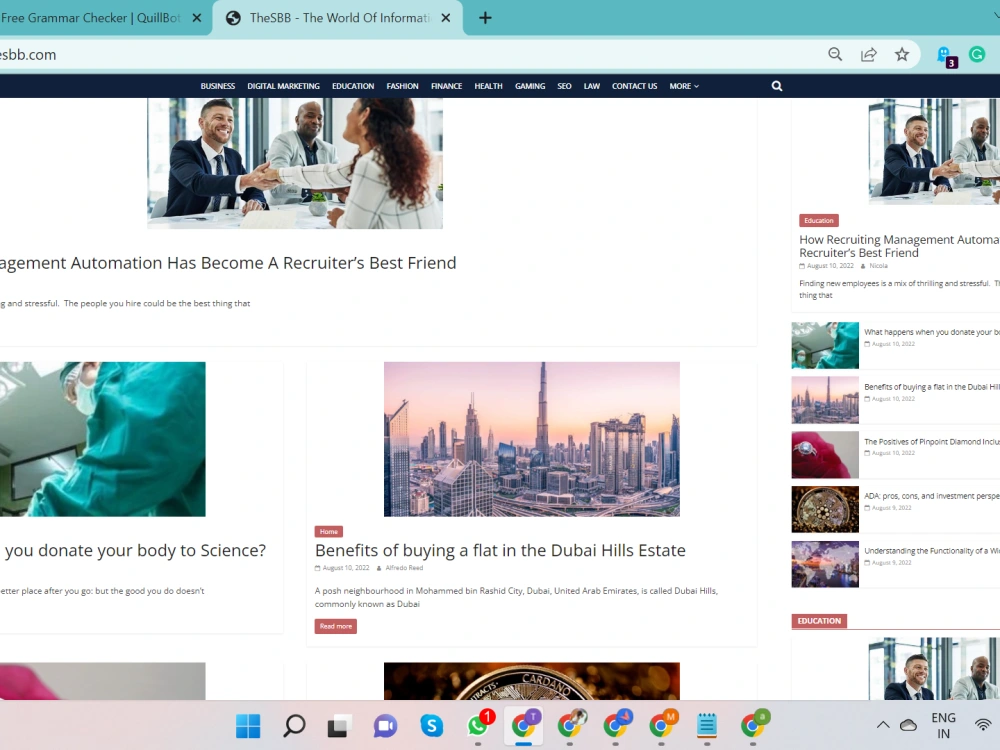Show hidden system tray icons

883,725
